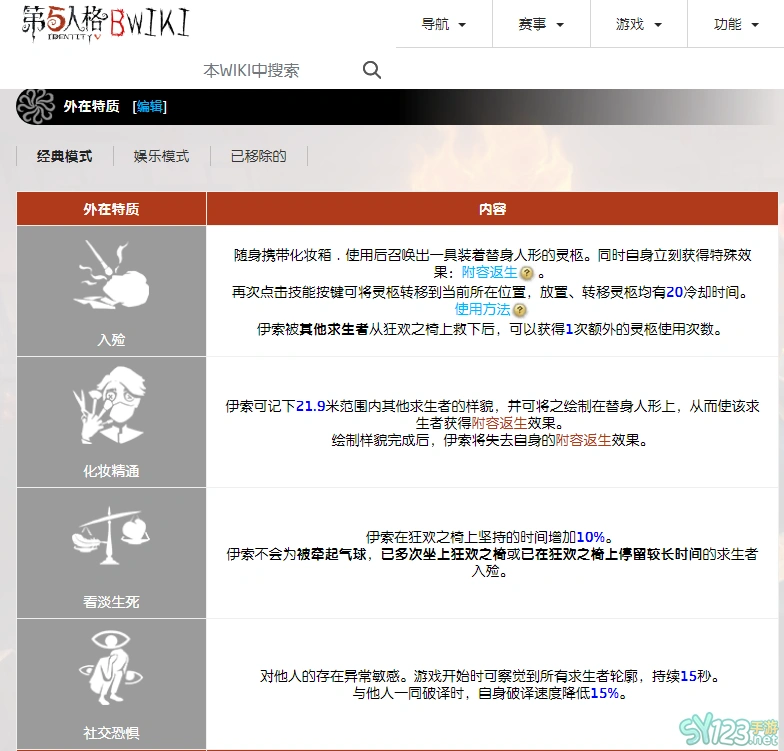Click the 外在特质 table column header
784x751 pixels.
click(112, 208)
